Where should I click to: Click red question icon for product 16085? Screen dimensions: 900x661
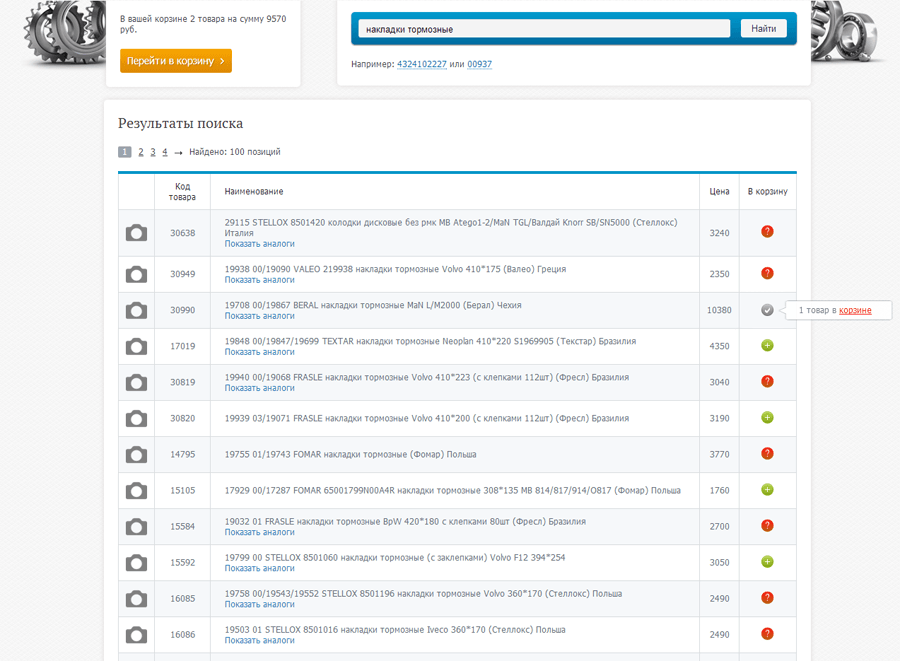tap(767, 598)
